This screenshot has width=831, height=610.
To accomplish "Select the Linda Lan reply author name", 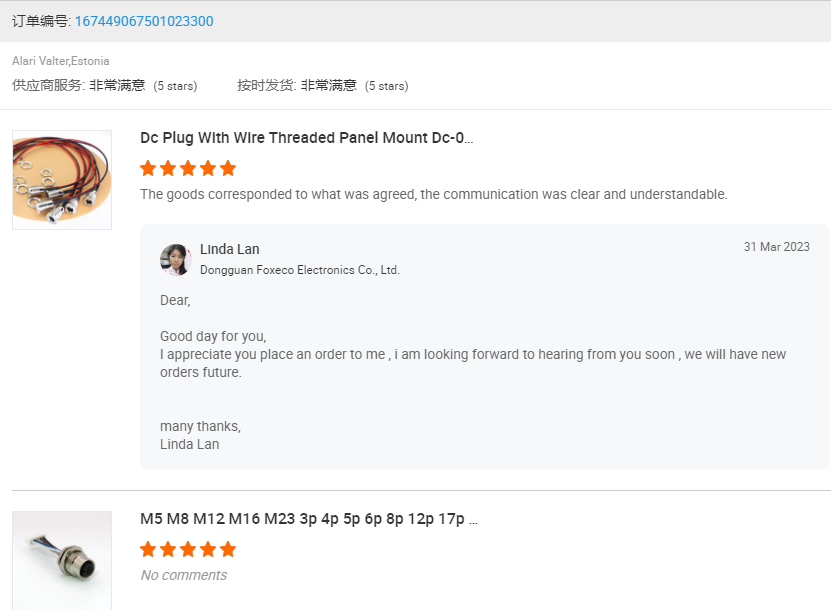I will 229,249.
